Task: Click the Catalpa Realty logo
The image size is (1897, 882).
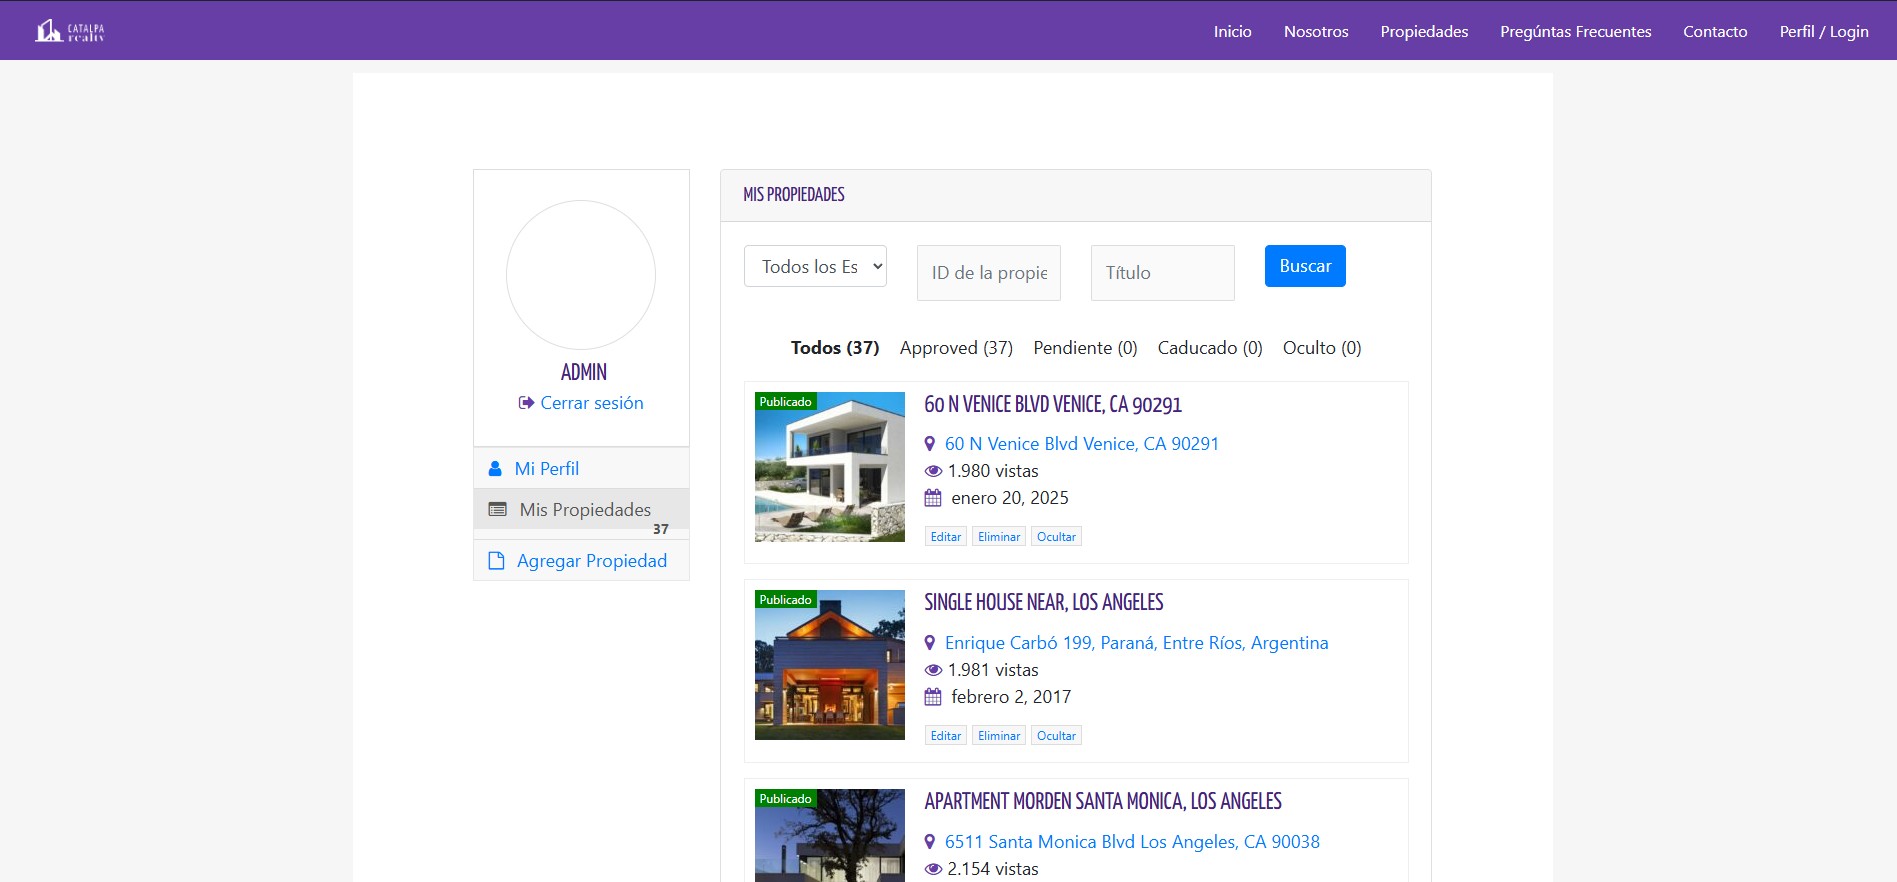Action: (x=70, y=31)
